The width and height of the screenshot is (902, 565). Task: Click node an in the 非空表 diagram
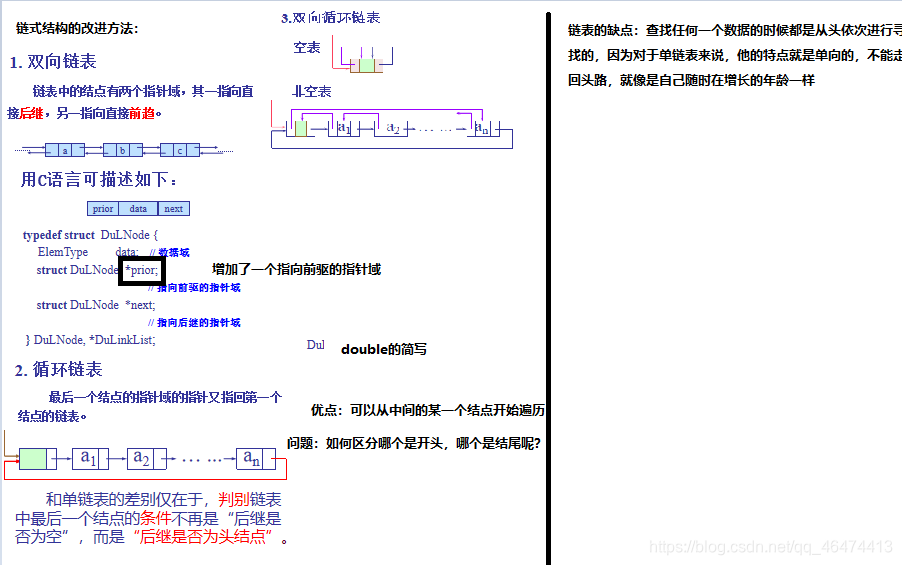(x=482, y=128)
